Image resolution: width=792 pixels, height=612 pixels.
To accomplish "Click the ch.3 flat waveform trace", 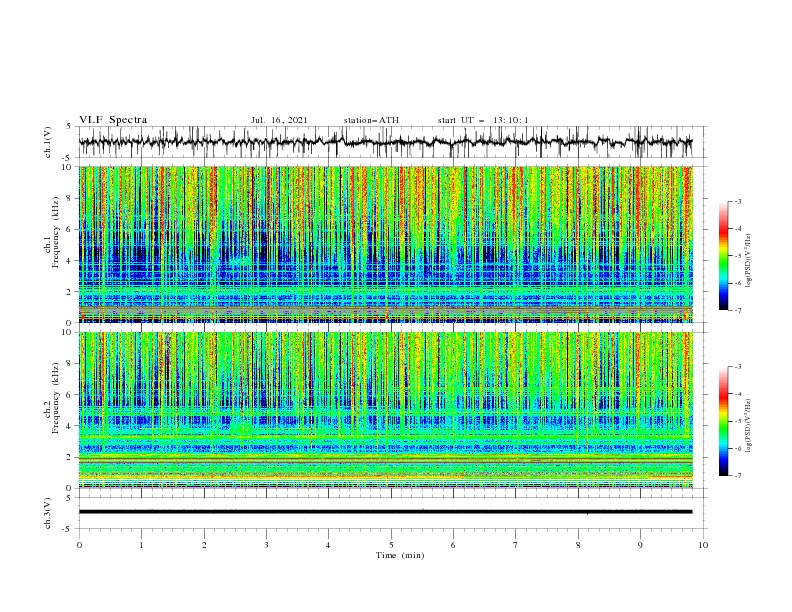I will click(385, 512).
